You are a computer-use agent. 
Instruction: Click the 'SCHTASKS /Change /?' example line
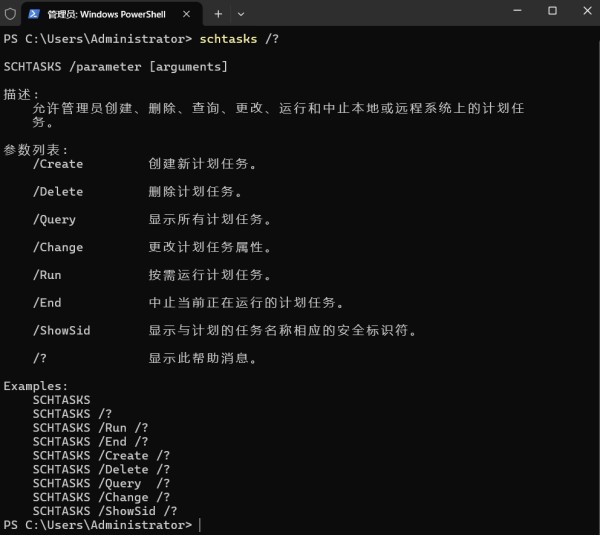(x=101, y=497)
